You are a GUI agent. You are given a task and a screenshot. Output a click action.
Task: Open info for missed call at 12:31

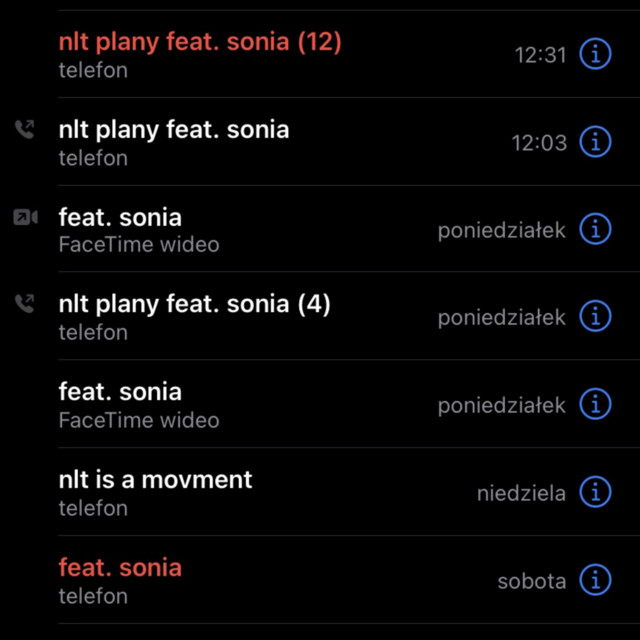tap(595, 55)
